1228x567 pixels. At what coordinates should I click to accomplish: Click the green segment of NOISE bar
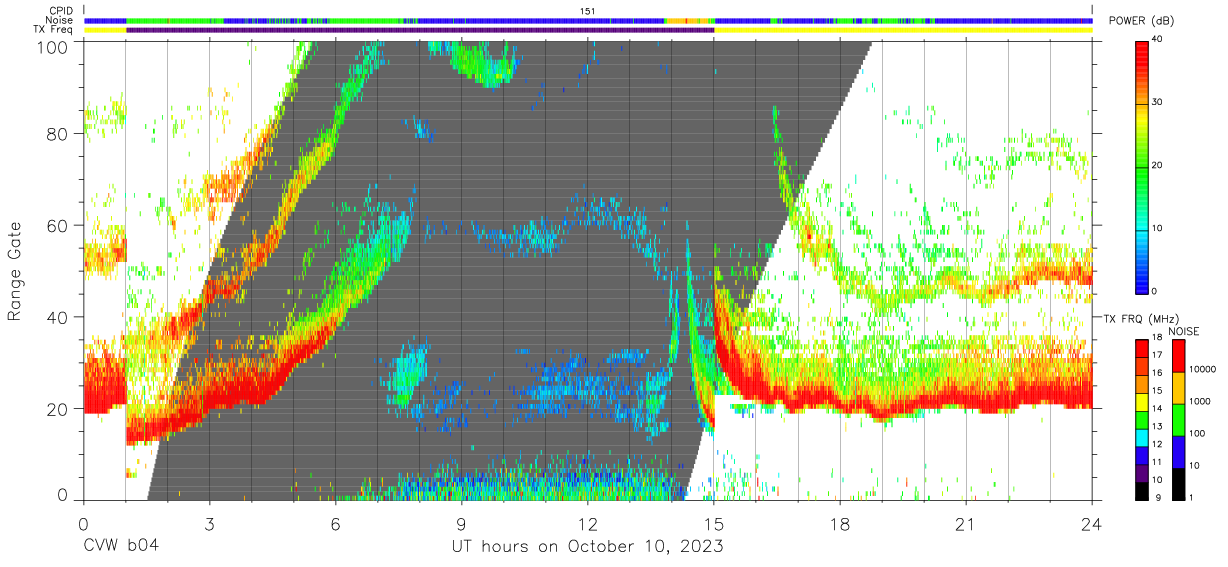1177,419
